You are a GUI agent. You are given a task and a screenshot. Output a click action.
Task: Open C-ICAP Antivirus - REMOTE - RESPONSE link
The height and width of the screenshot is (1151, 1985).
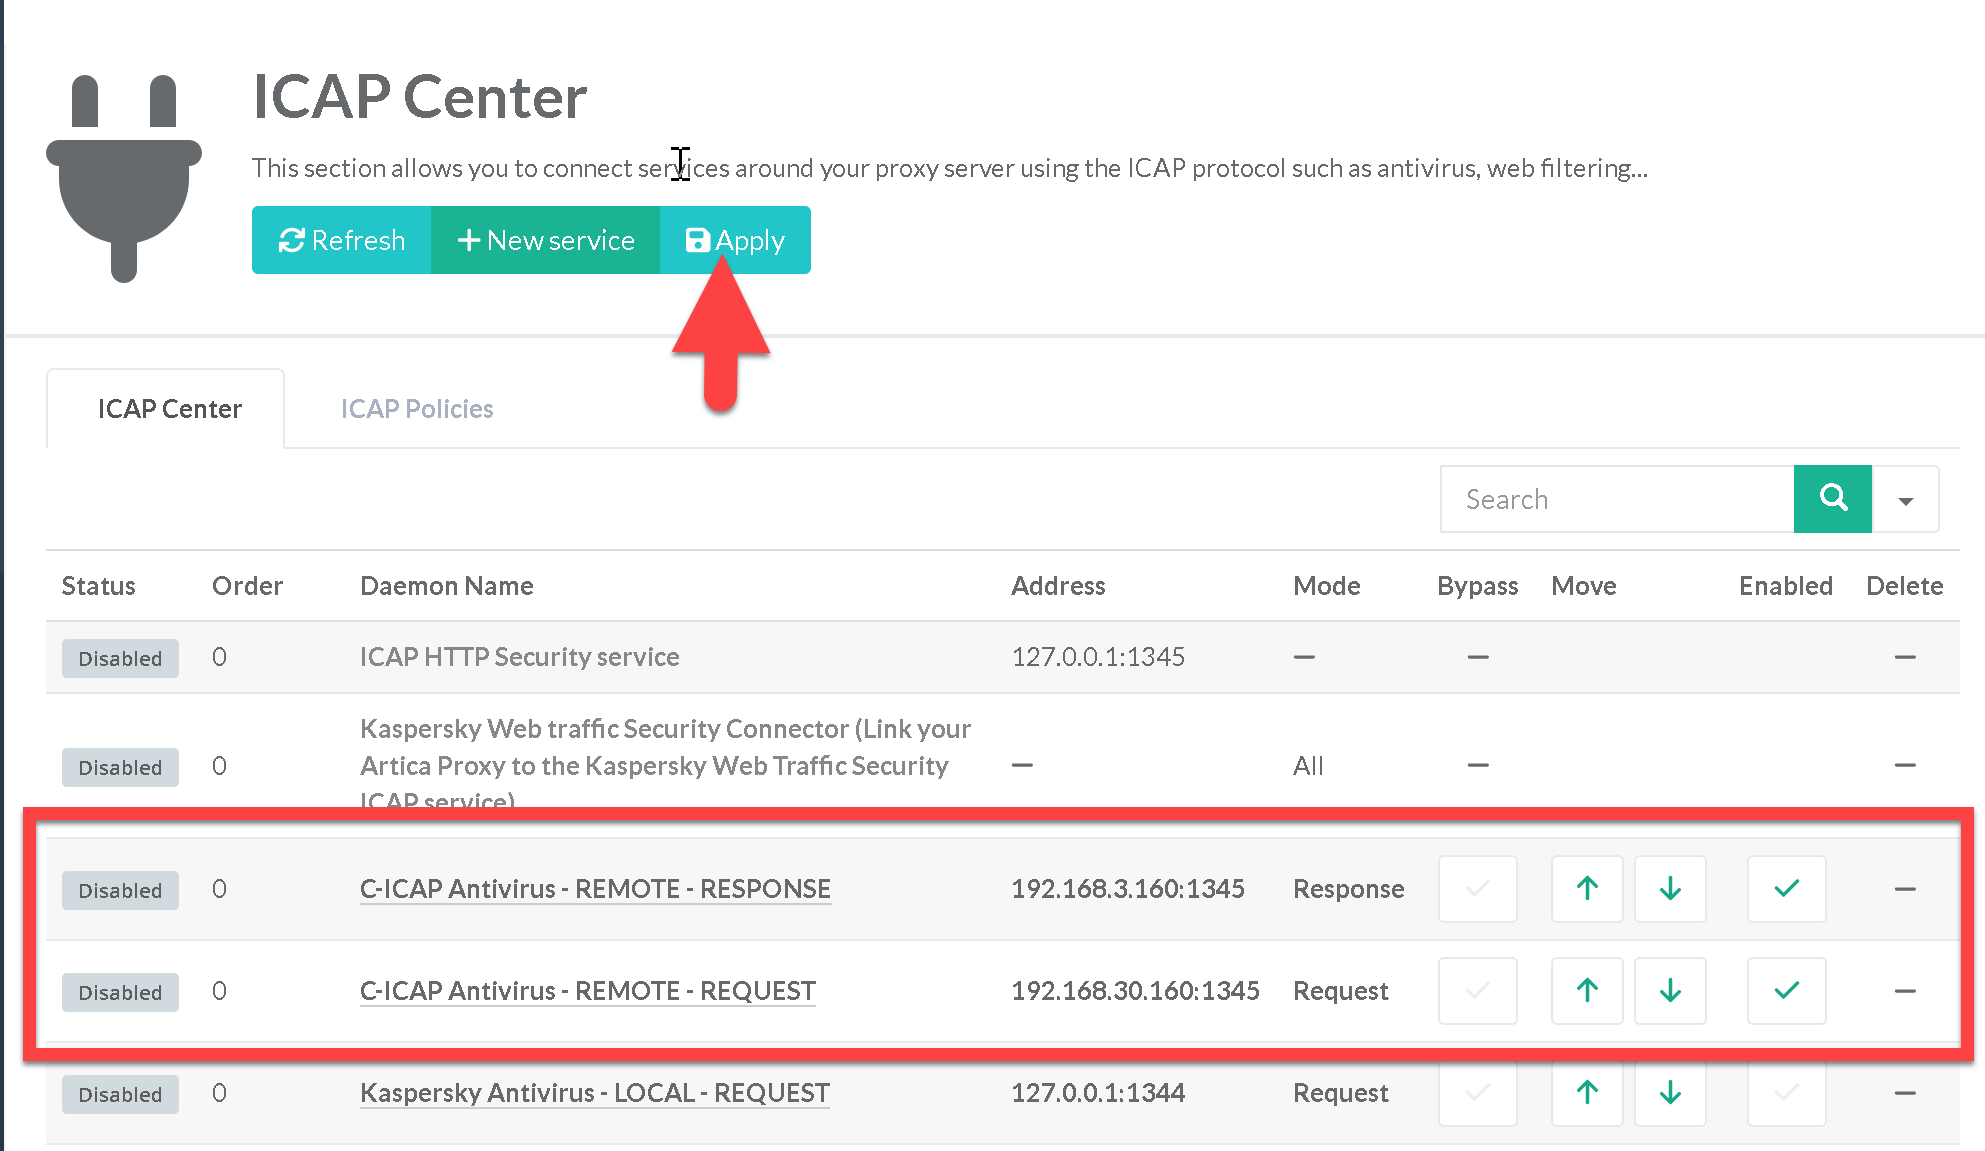595,889
